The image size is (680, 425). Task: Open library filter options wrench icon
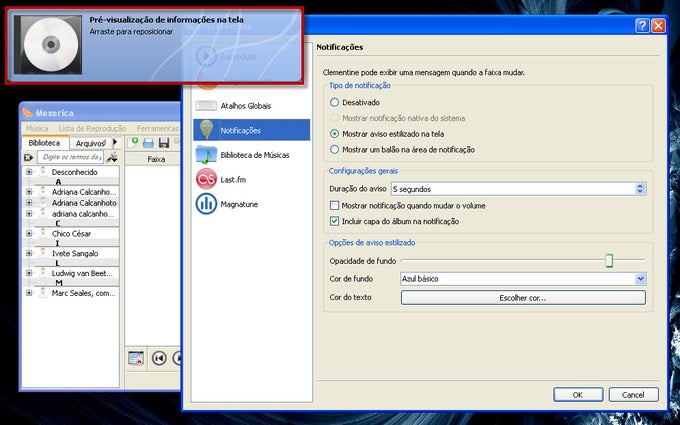coord(112,157)
